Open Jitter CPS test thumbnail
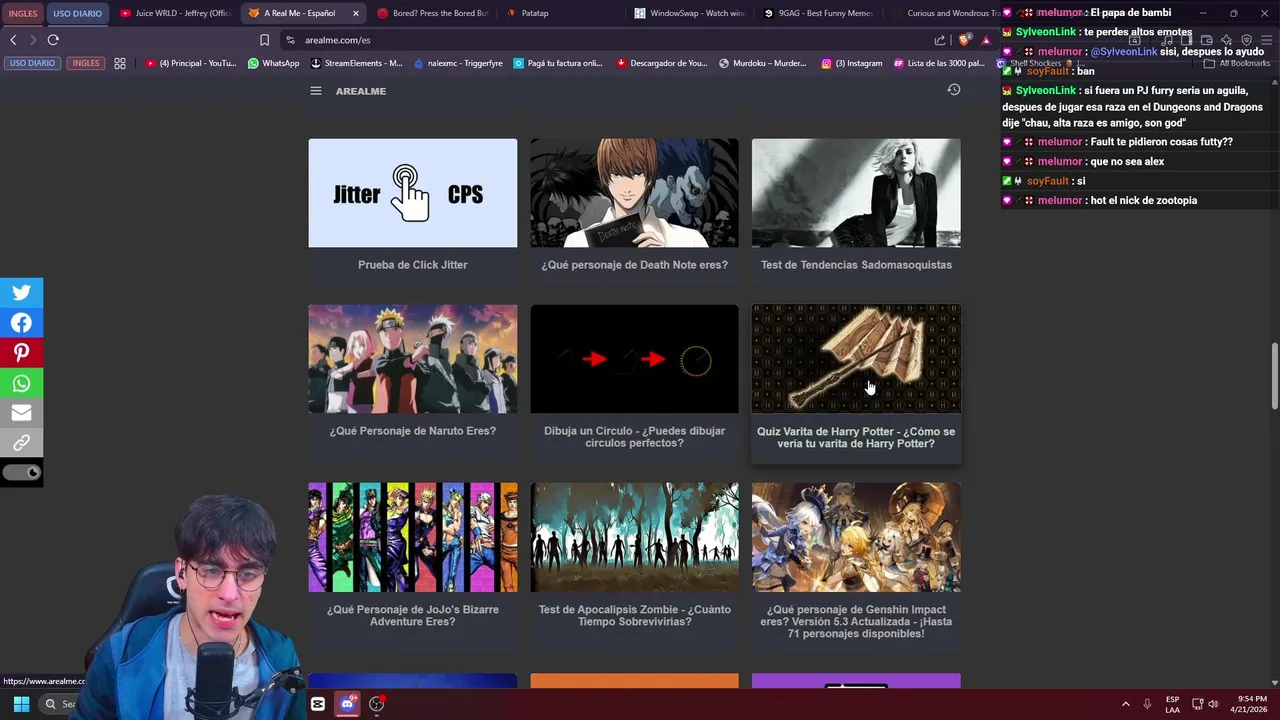The image size is (1280, 720). (413, 193)
